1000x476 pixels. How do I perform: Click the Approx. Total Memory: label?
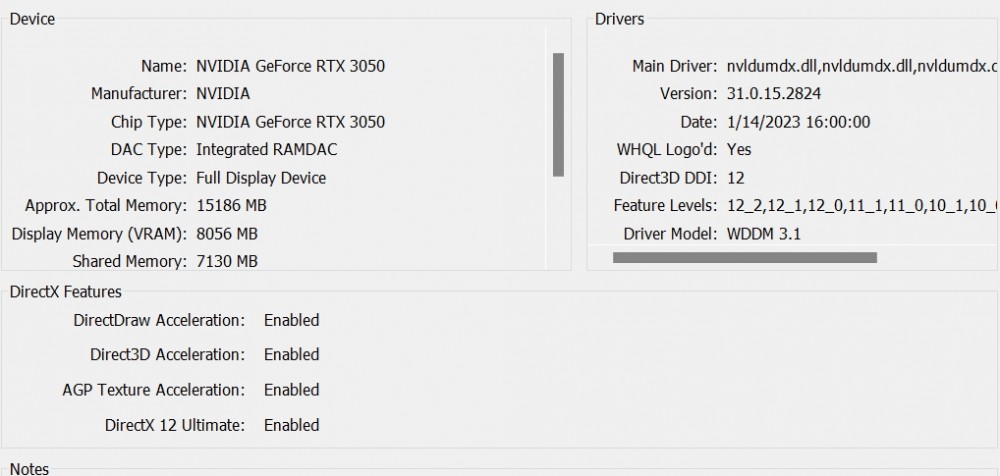click(106, 205)
